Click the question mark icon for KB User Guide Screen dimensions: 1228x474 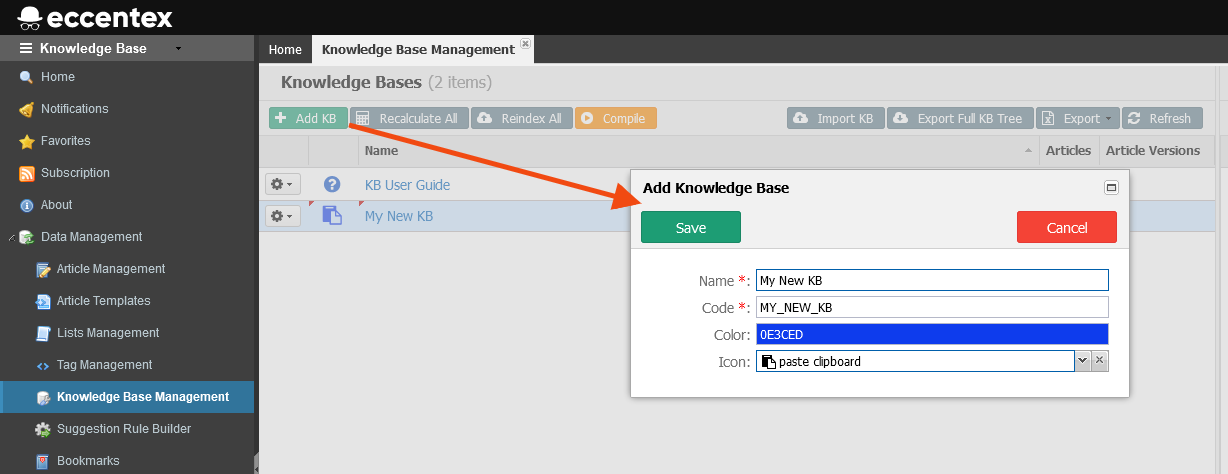[332, 185]
